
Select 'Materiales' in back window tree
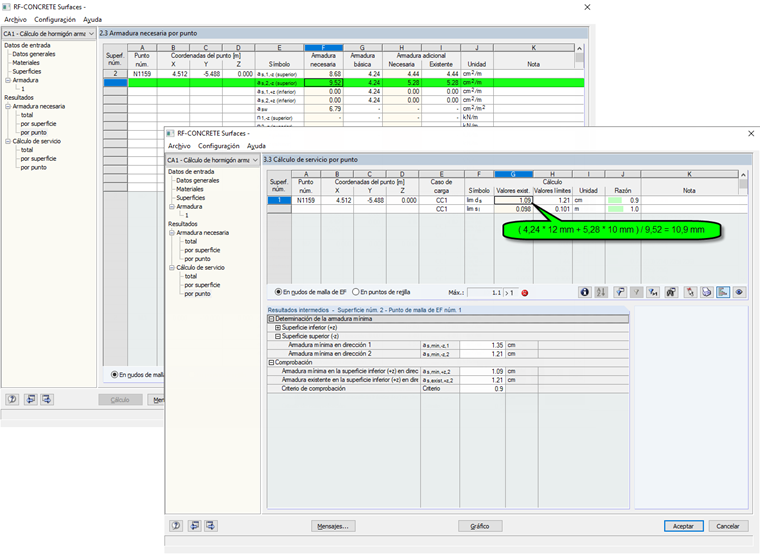tap(26, 63)
